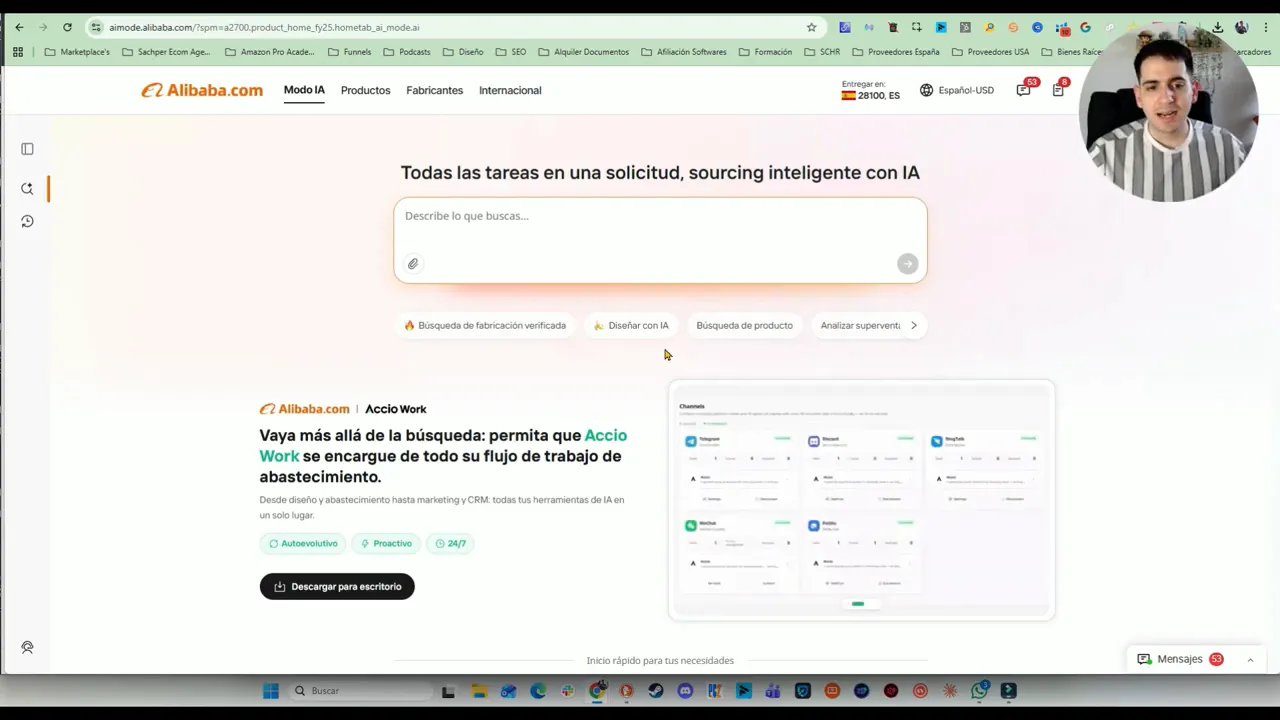Open the Afiliación Softwares bookmark folder
Viewport: 1280px width, 720px height.
(x=684, y=52)
